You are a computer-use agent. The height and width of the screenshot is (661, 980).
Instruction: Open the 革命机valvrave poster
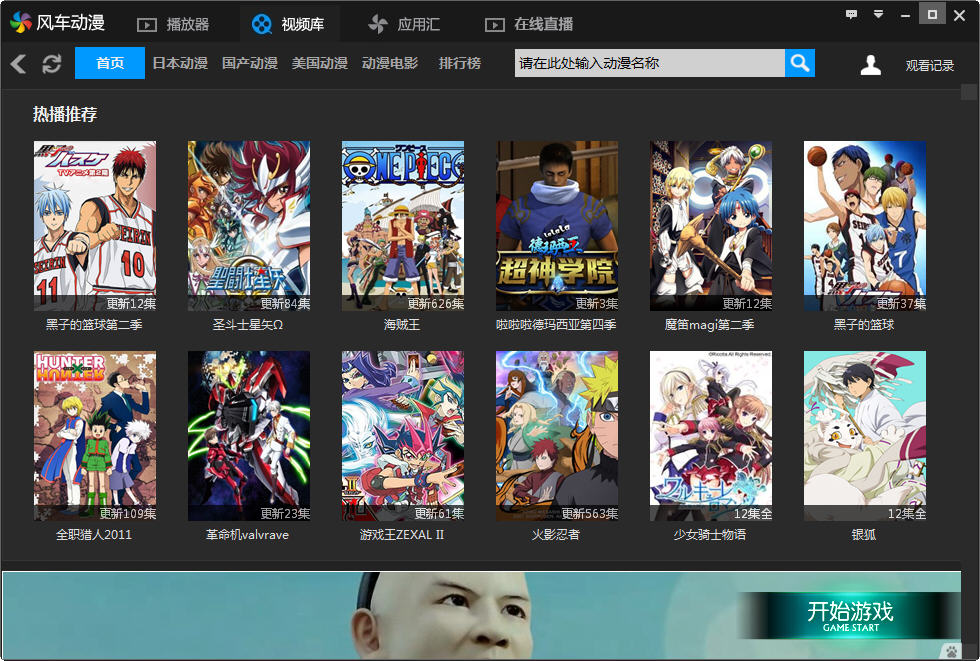pos(249,435)
